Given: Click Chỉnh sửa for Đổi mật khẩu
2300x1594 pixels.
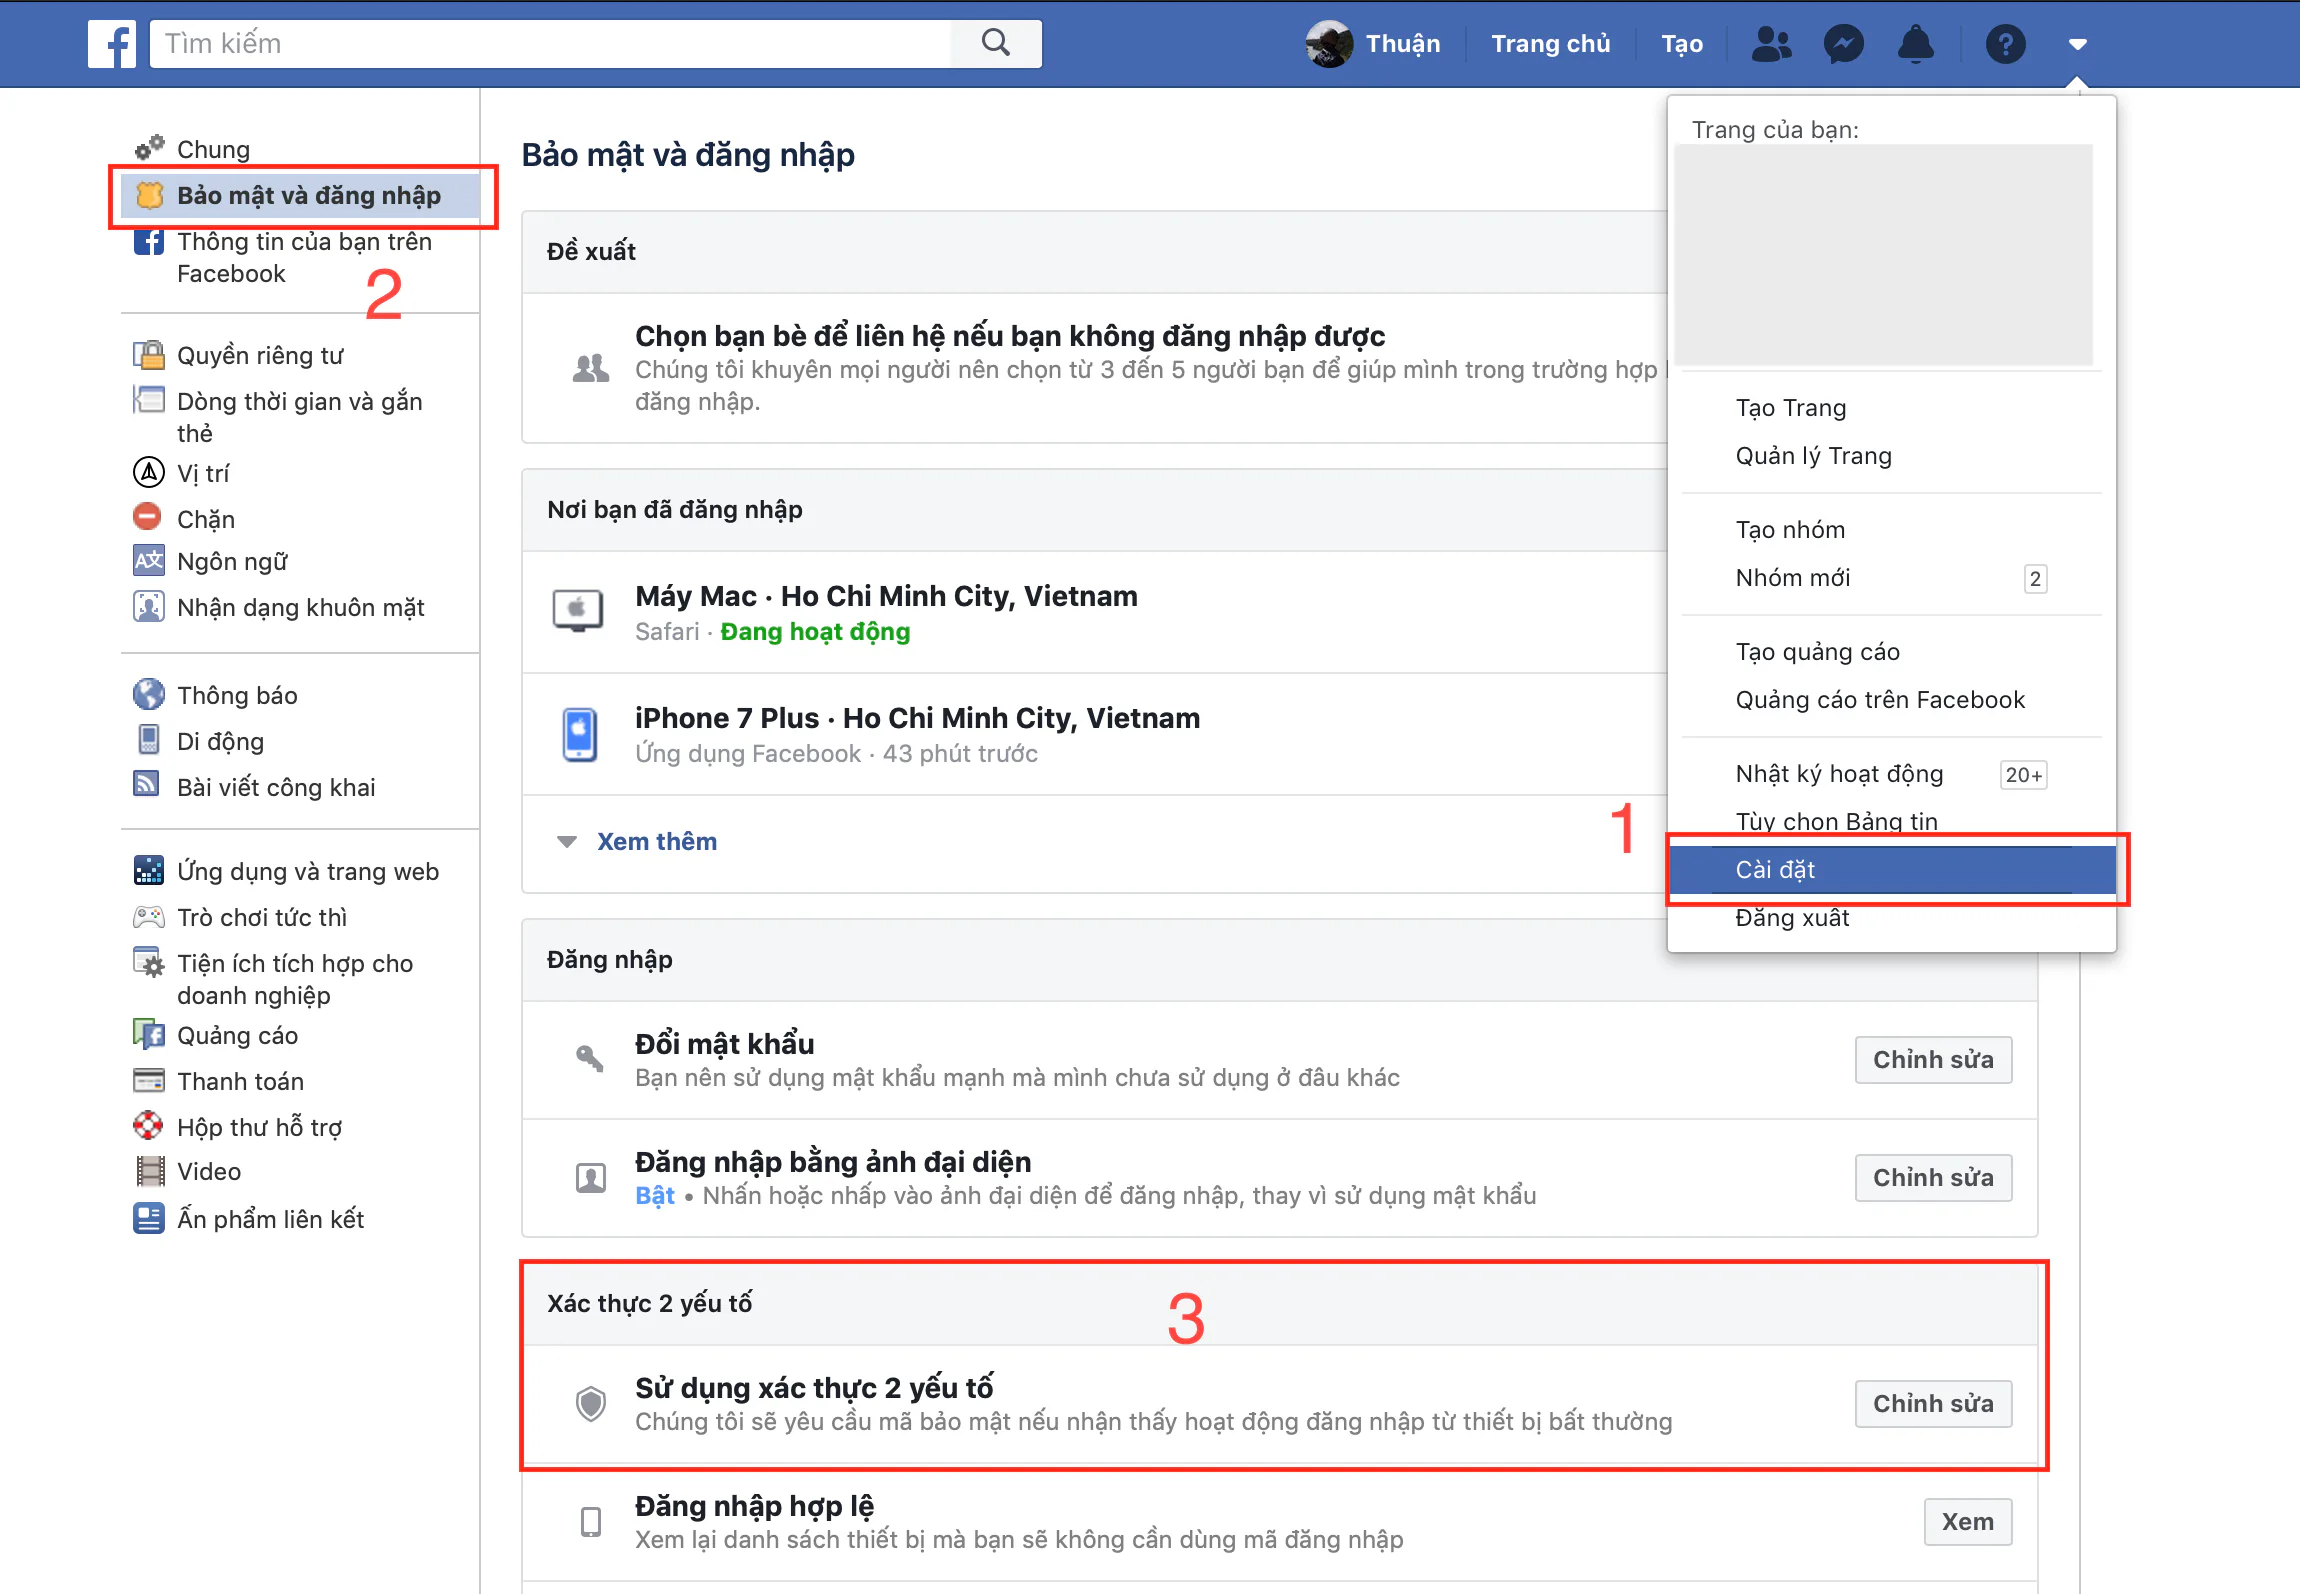Looking at the screenshot, I should pos(1933,1060).
